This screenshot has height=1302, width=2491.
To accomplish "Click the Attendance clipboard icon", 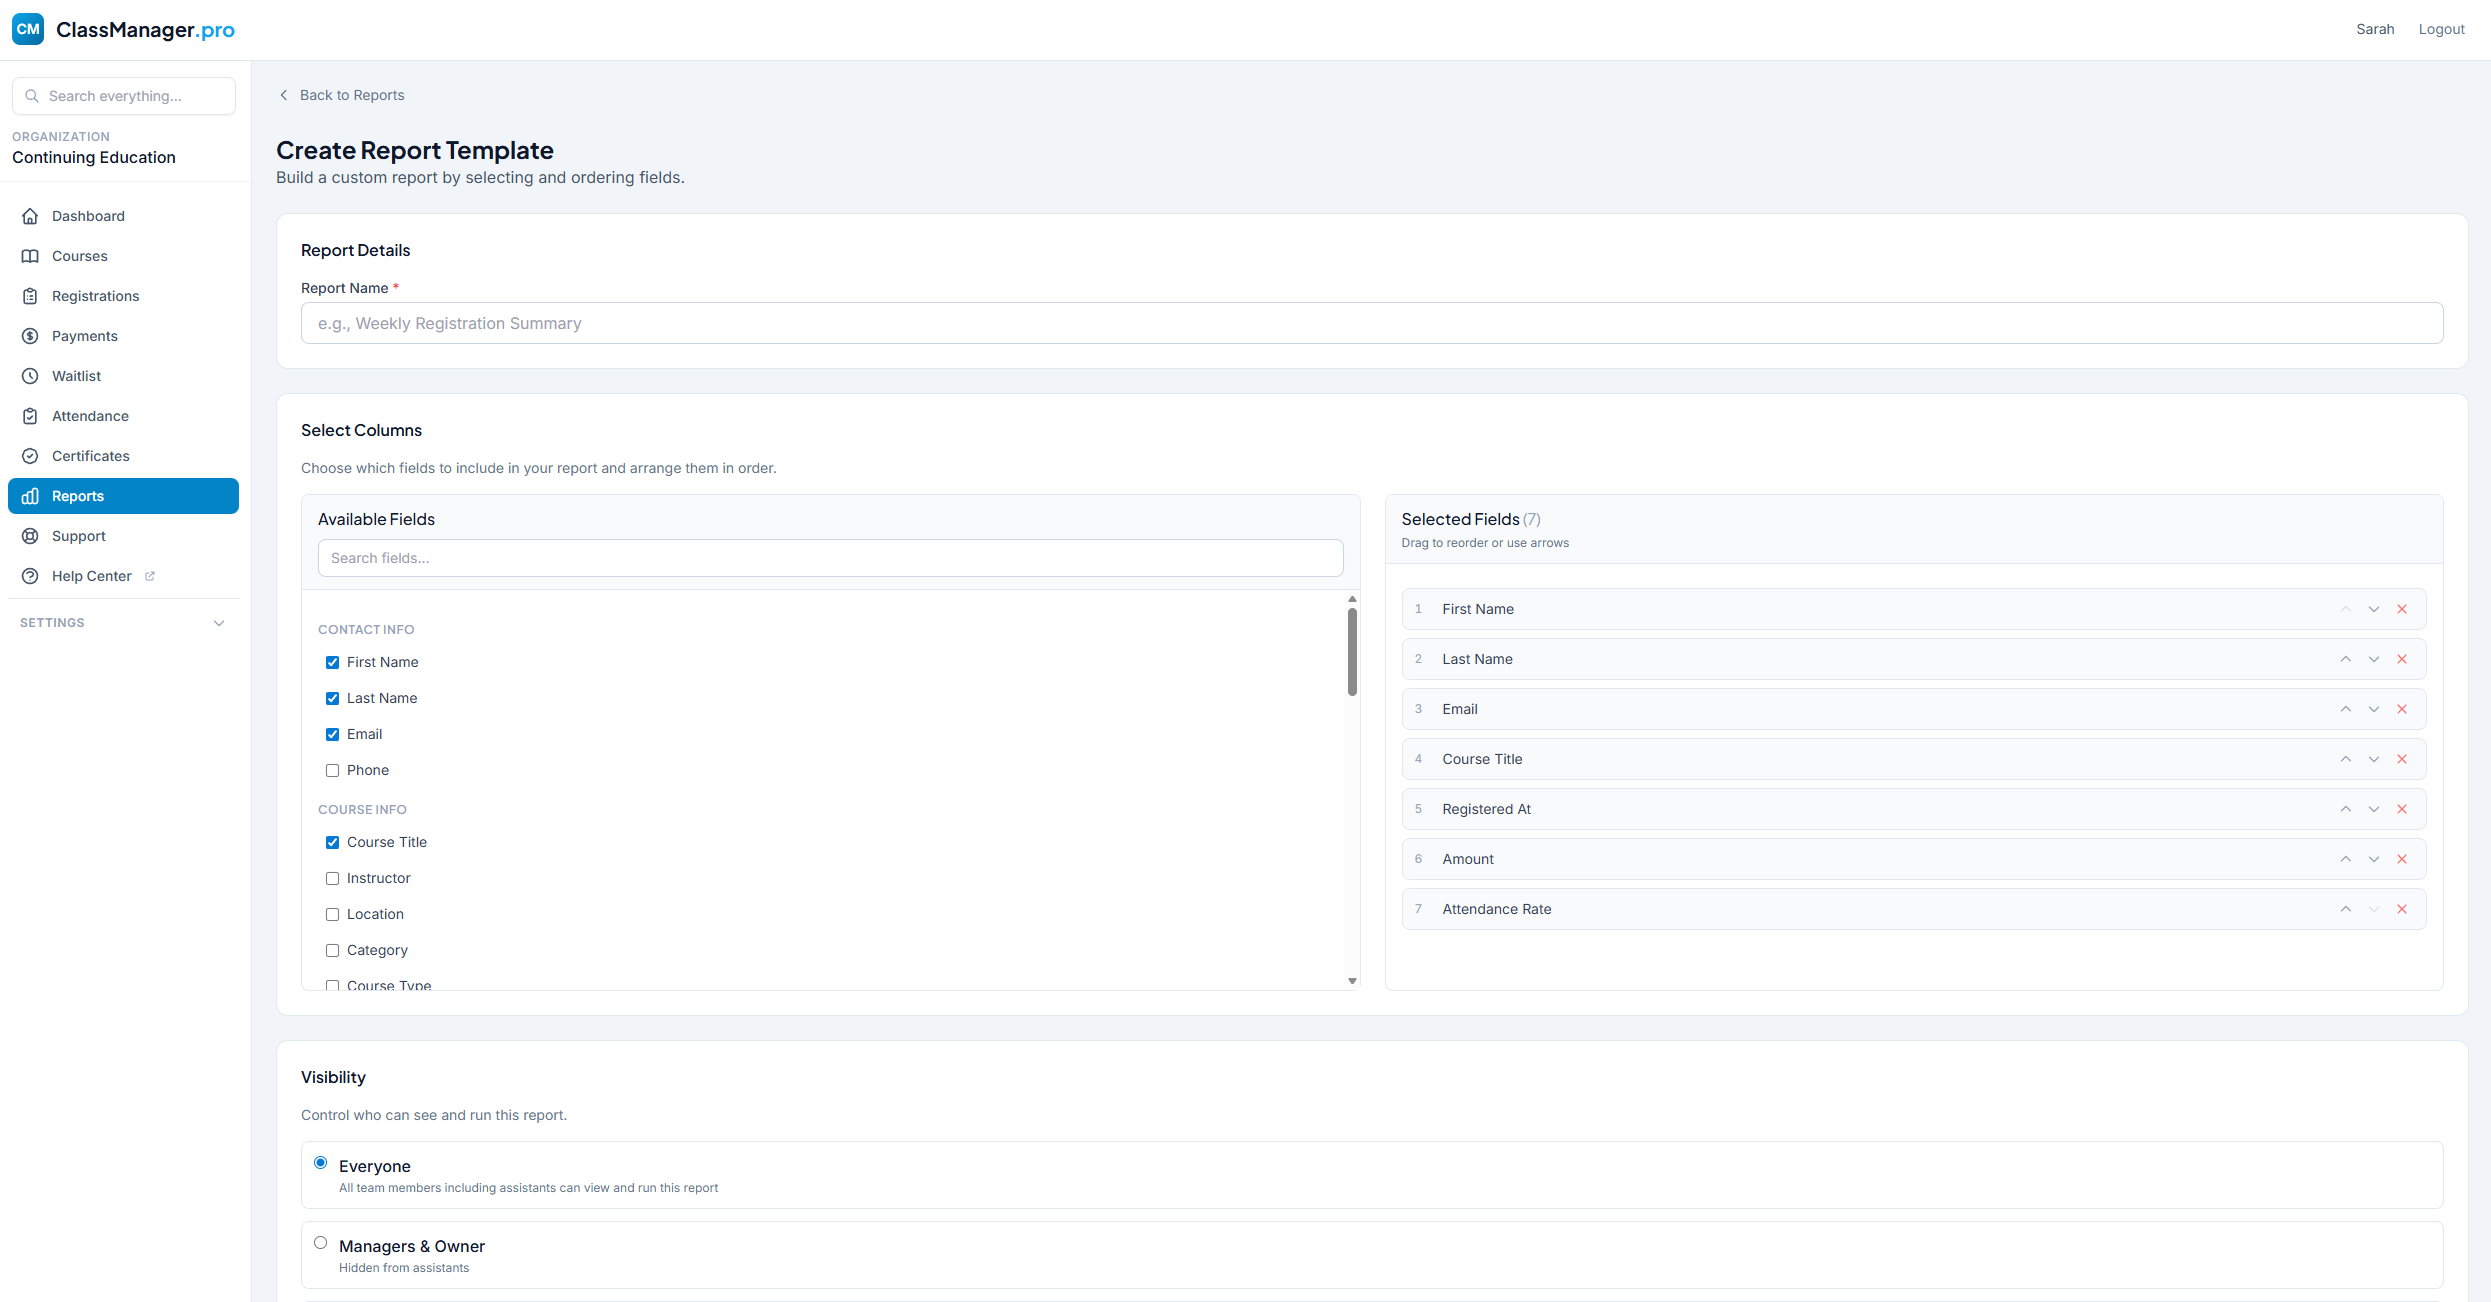I will pyautogui.click(x=31, y=415).
